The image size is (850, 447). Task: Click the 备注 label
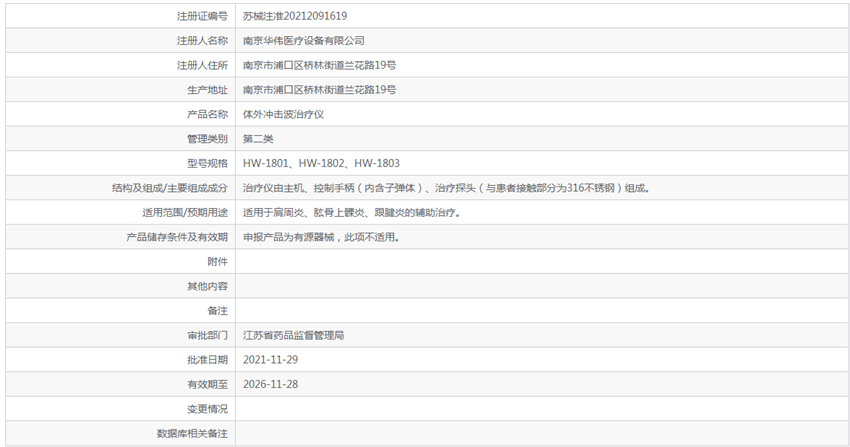pos(218,311)
